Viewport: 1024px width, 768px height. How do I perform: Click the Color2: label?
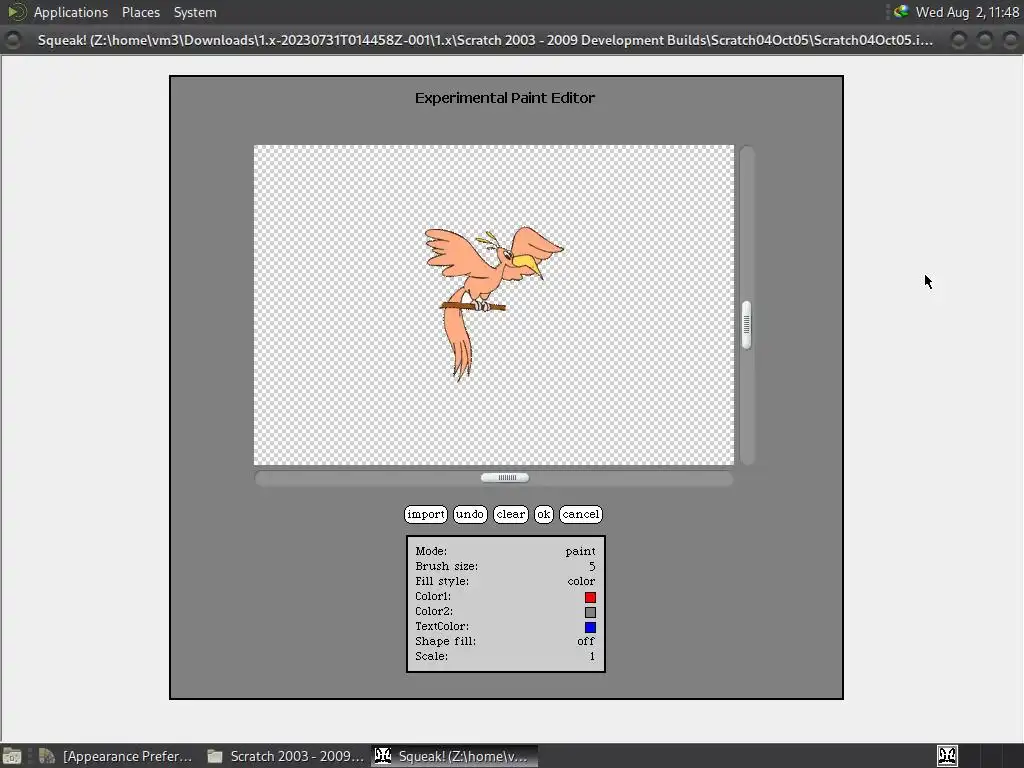click(434, 611)
